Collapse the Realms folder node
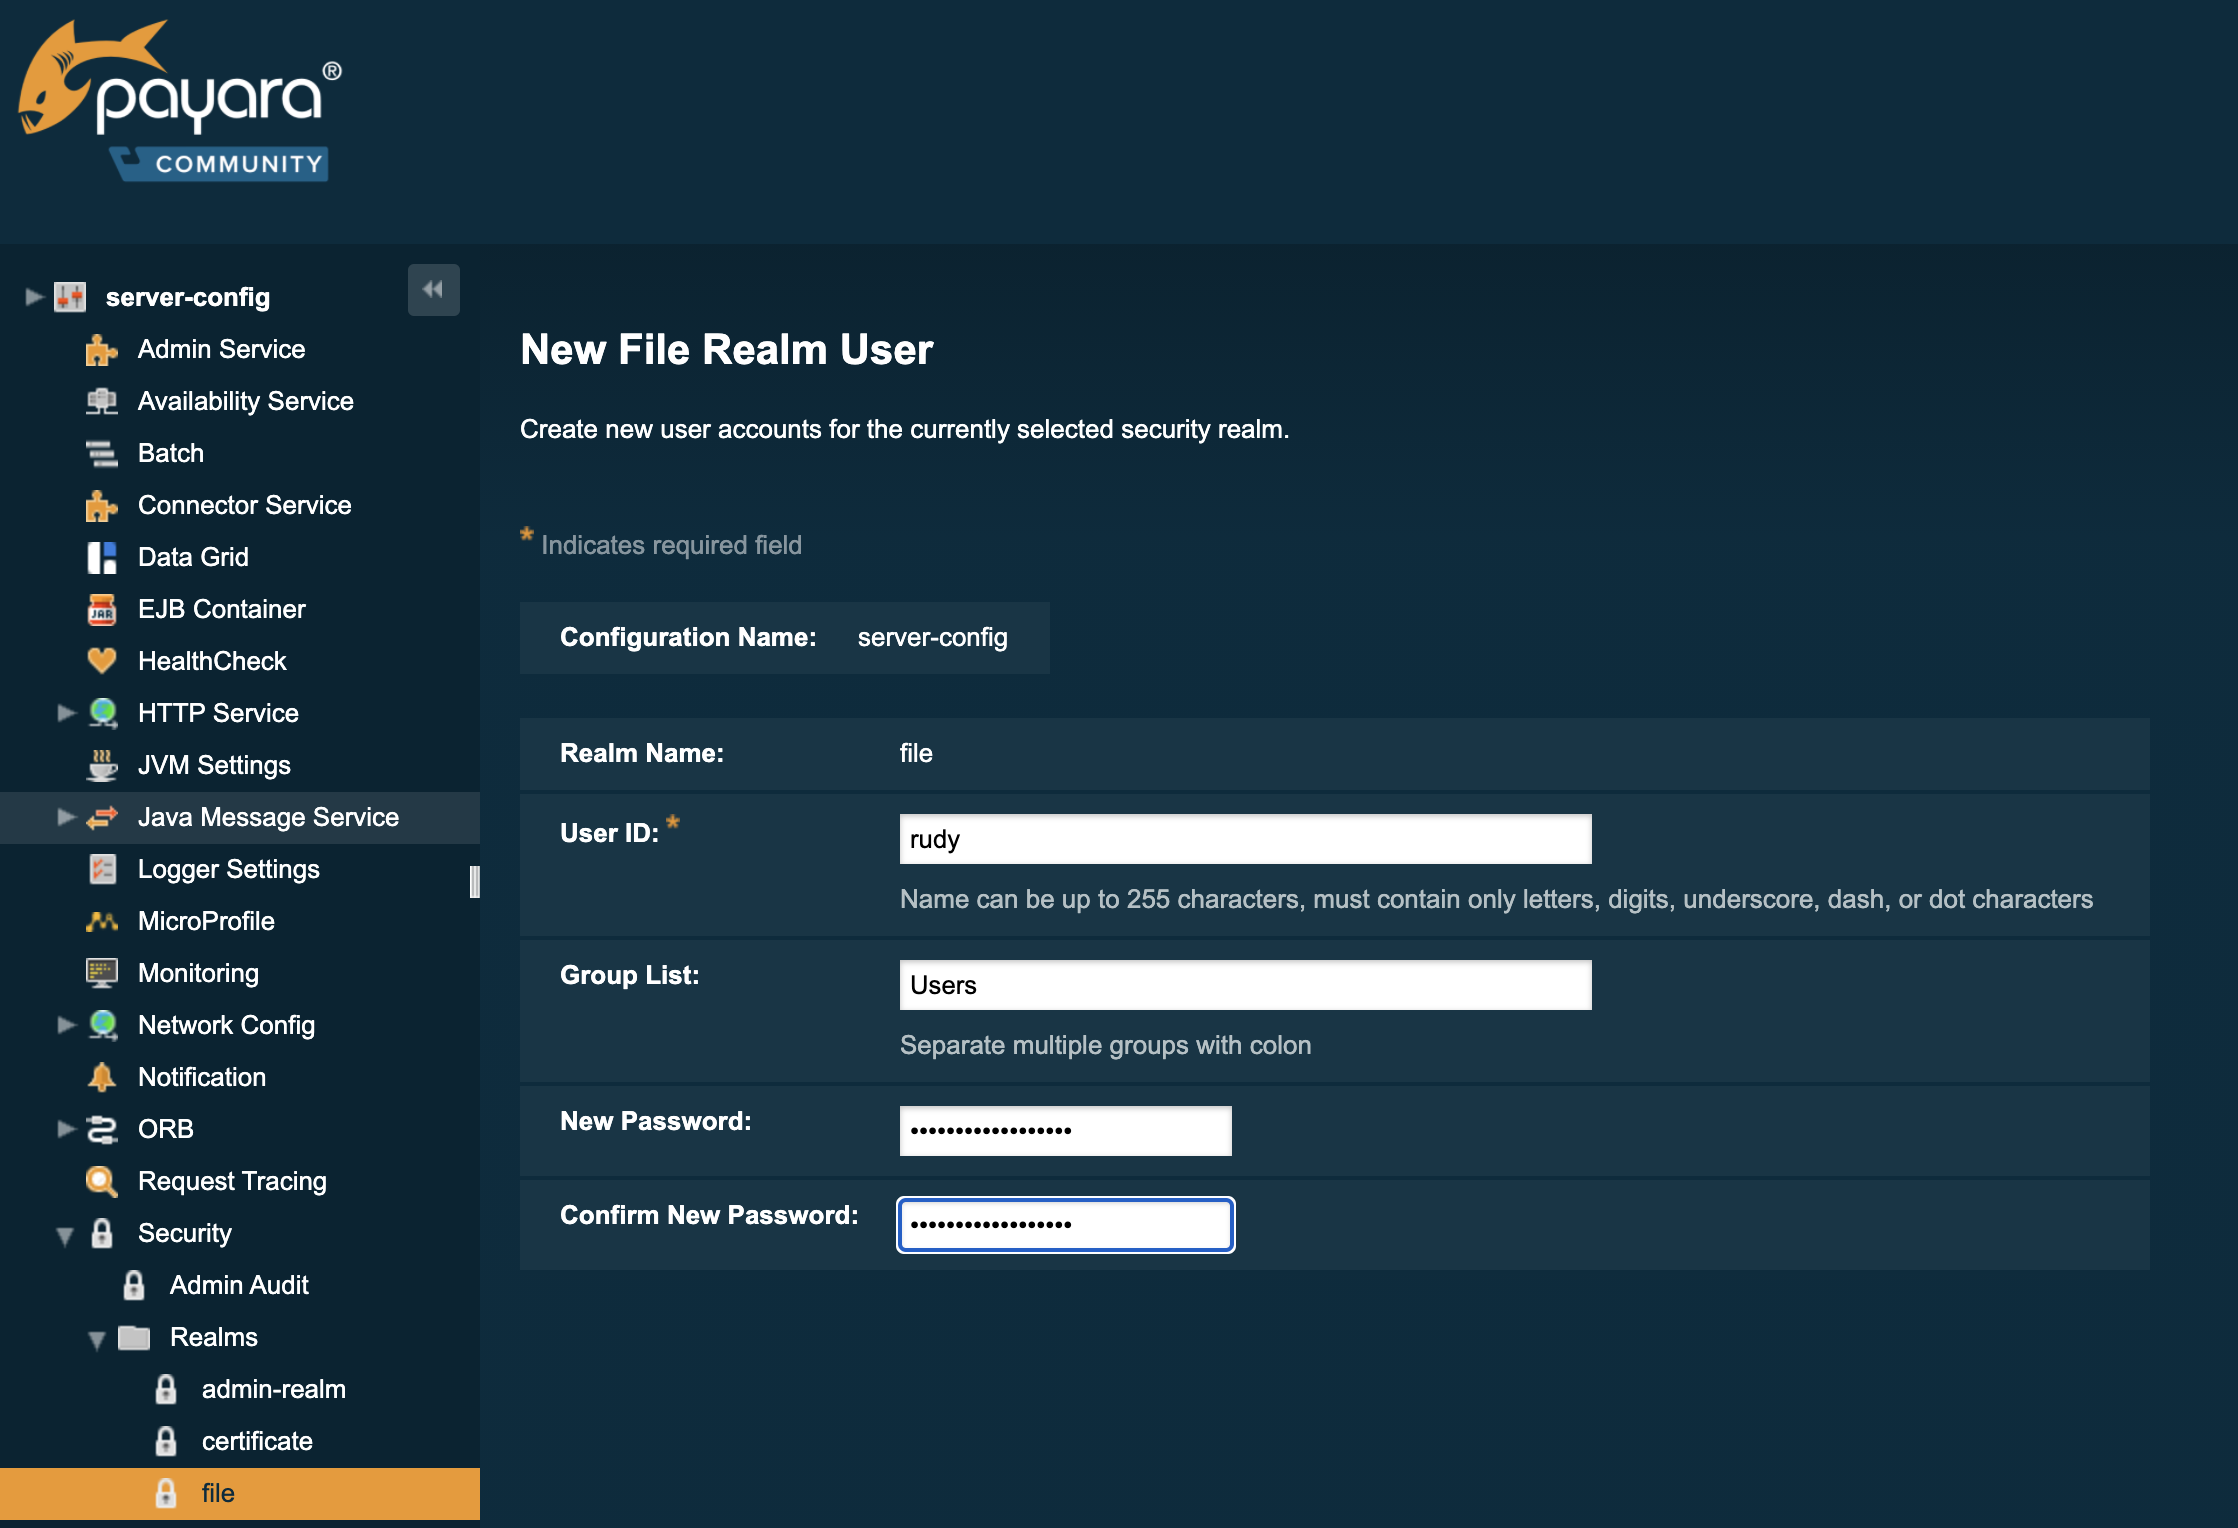 pyautogui.click(x=97, y=1340)
